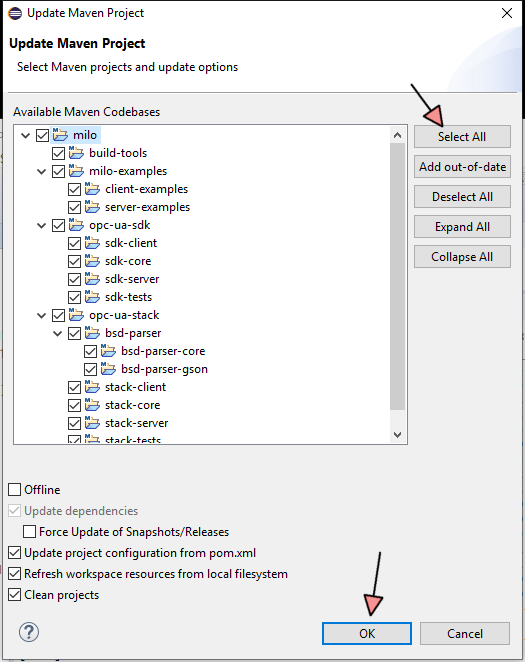Click the opc-ua-sdk folder icon
Viewport: 525px width, 662px height.
pyautogui.click(x=76, y=225)
